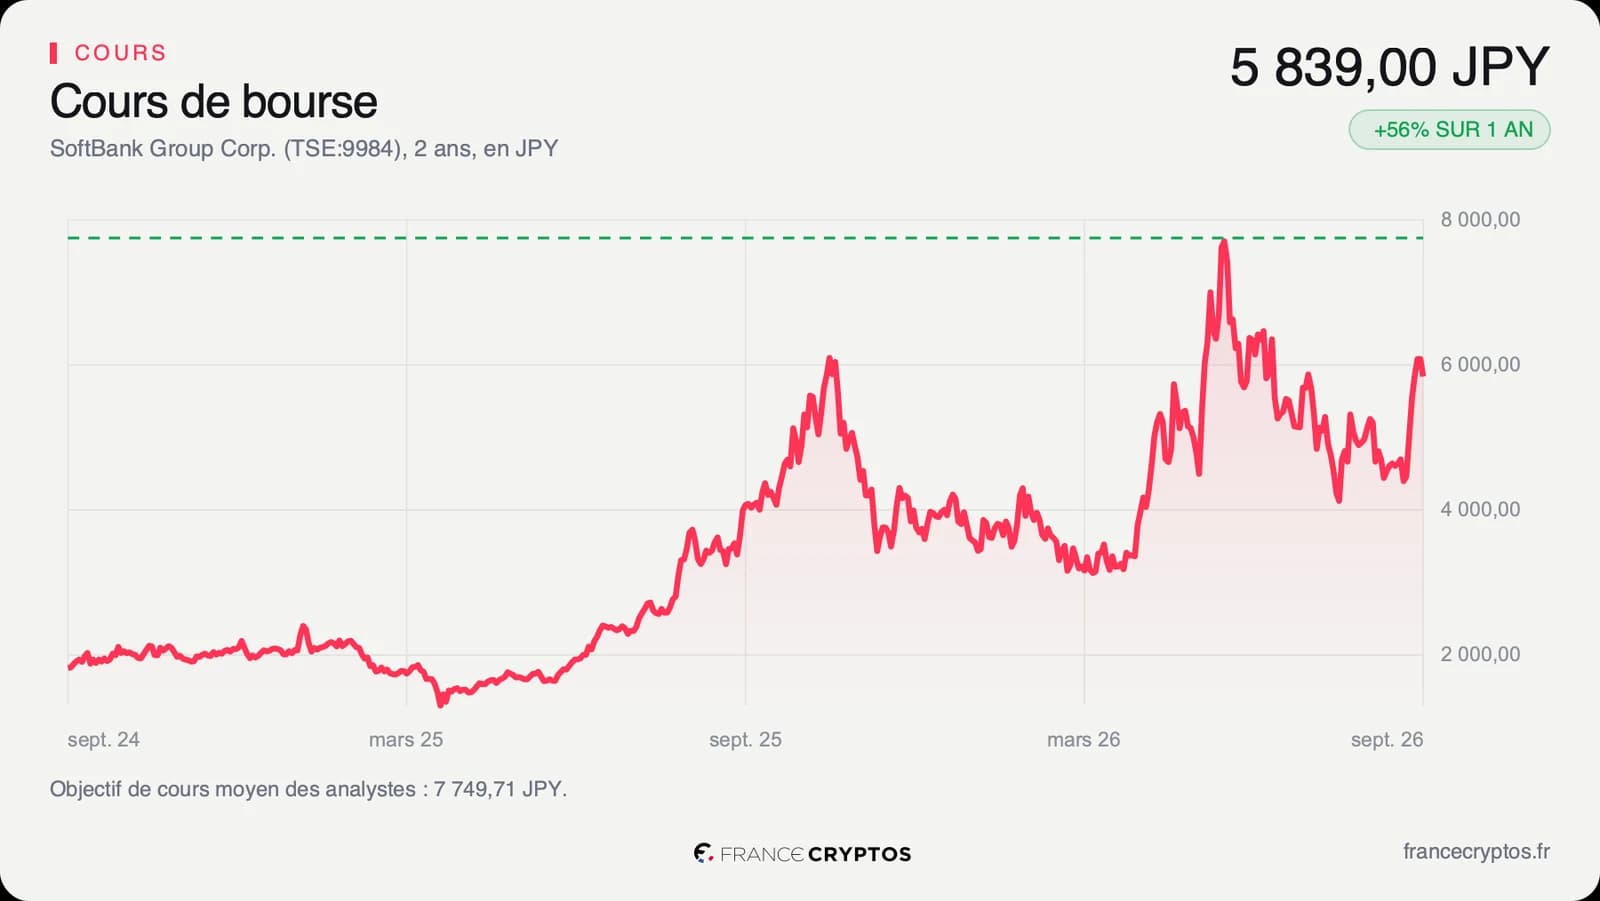Click the FRANCE CRYPTOS brand name
Image resolution: width=1600 pixels, height=901 pixels.
(x=816, y=854)
